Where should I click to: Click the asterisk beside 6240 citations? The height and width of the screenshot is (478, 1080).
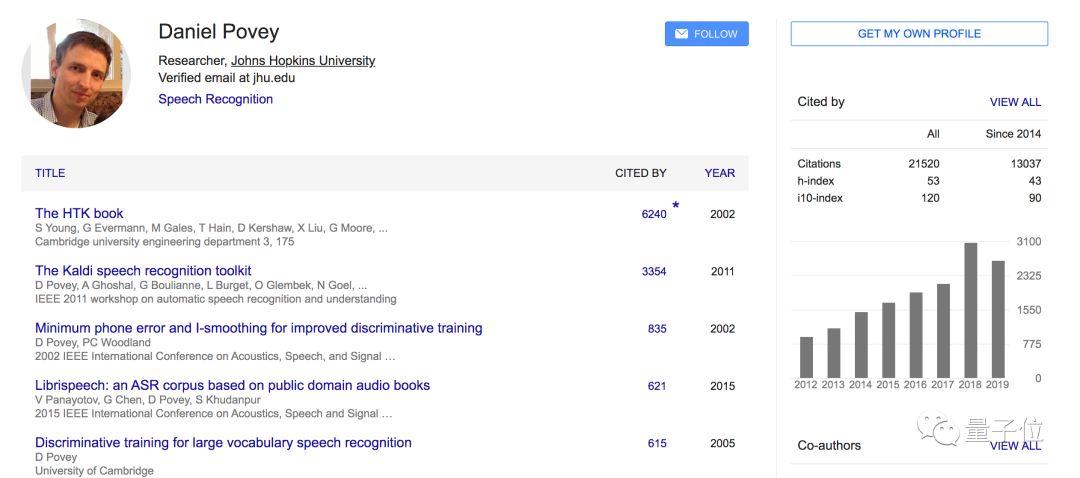pyautogui.click(x=675, y=206)
